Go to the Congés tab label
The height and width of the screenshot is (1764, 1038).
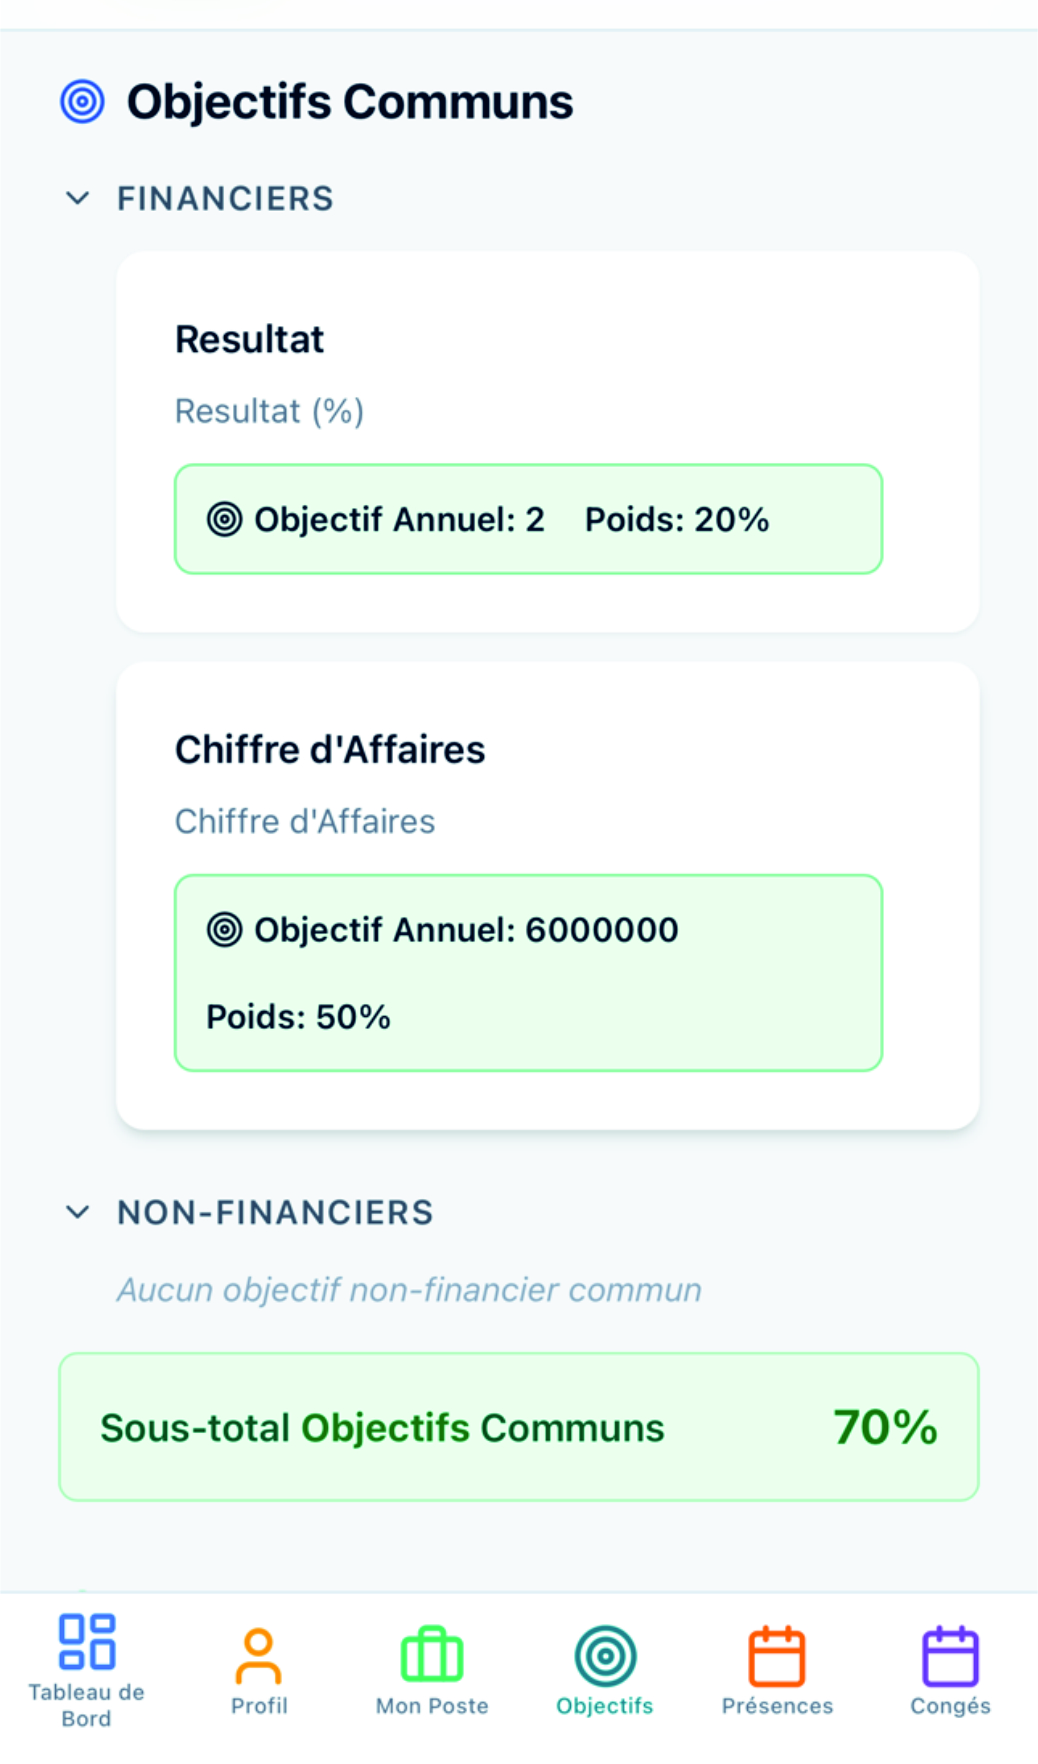tap(950, 1706)
